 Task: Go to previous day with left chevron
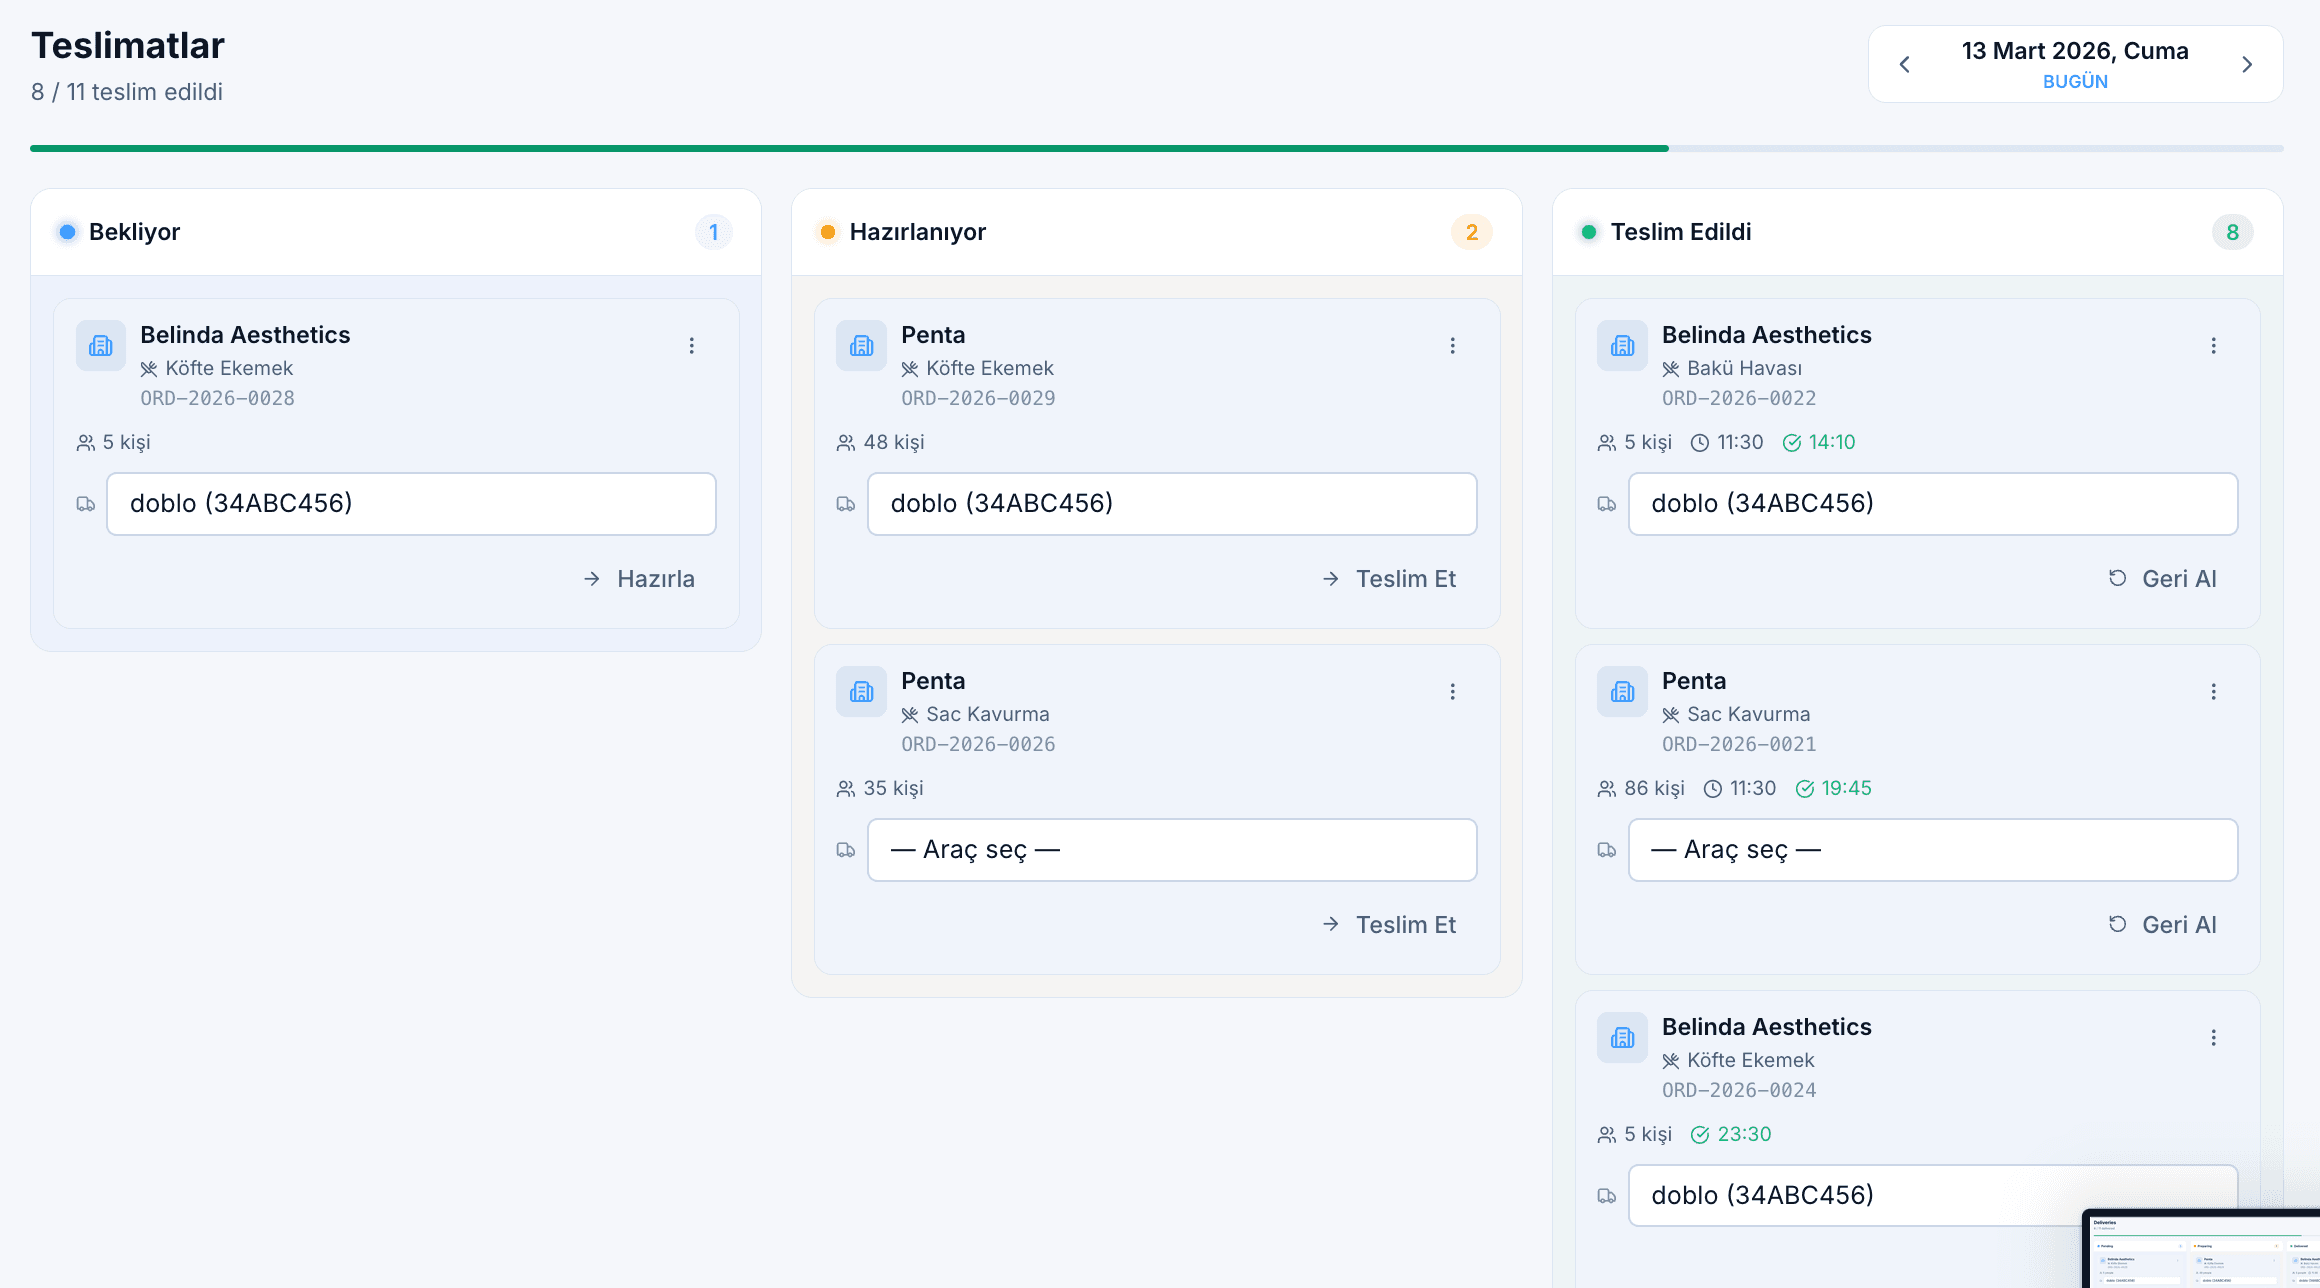(x=1904, y=64)
